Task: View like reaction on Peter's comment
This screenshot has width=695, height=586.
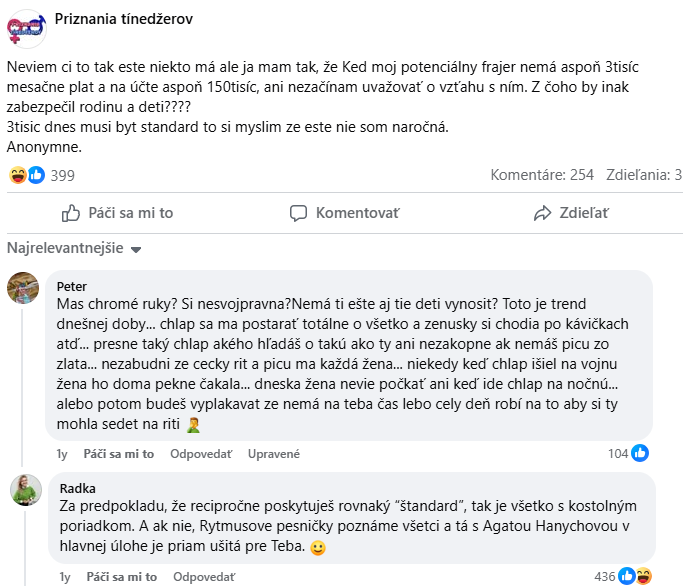Action: [640, 453]
